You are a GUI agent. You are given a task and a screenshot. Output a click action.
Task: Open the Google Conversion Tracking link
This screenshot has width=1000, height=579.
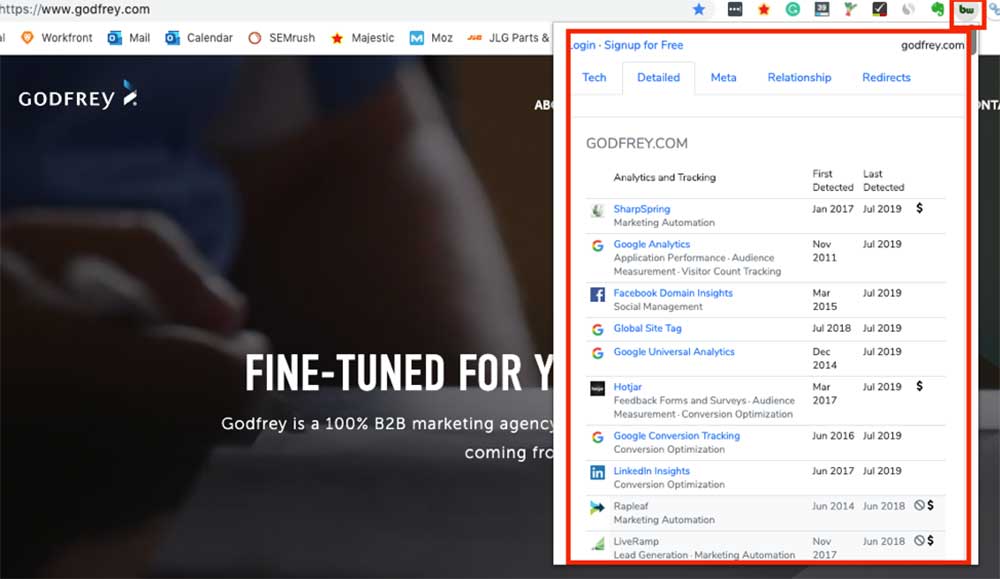pos(677,436)
